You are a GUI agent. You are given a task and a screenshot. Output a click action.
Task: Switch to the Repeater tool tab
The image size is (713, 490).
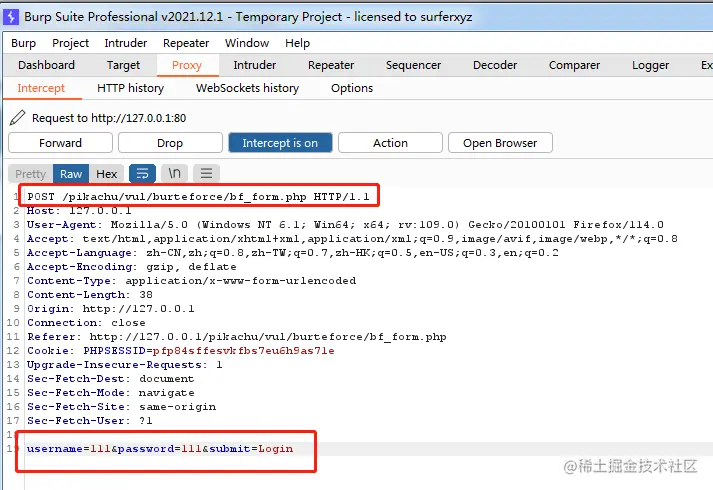331,65
